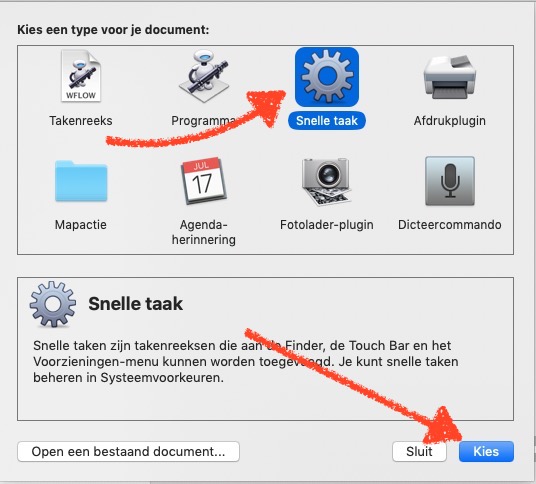Image resolution: width=536 pixels, height=484 pixels.
Task: Choose the Agenda-herinnering calendar icon
Action: [x=204, y=181]
